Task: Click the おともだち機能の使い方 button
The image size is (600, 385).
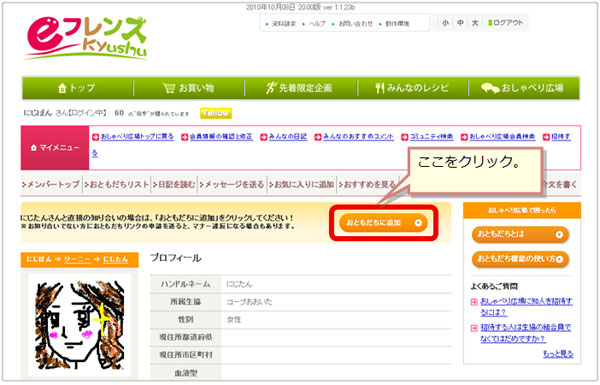Action: 520,259
